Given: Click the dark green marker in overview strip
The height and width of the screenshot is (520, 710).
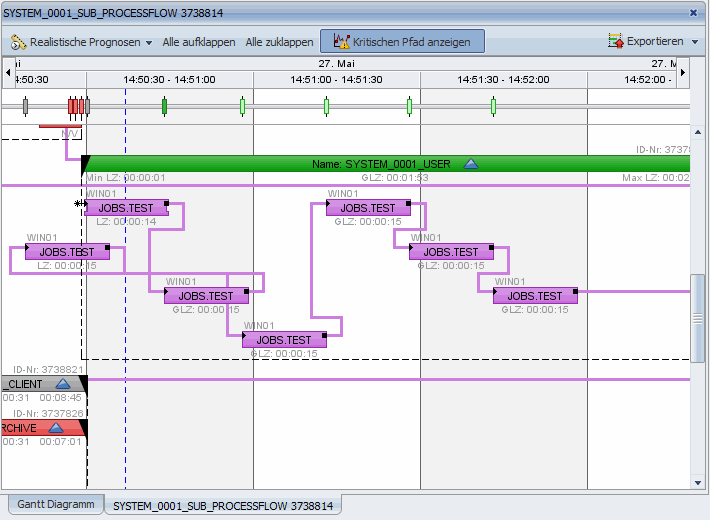Looking at the screenshot, I should tap(164, 106).
